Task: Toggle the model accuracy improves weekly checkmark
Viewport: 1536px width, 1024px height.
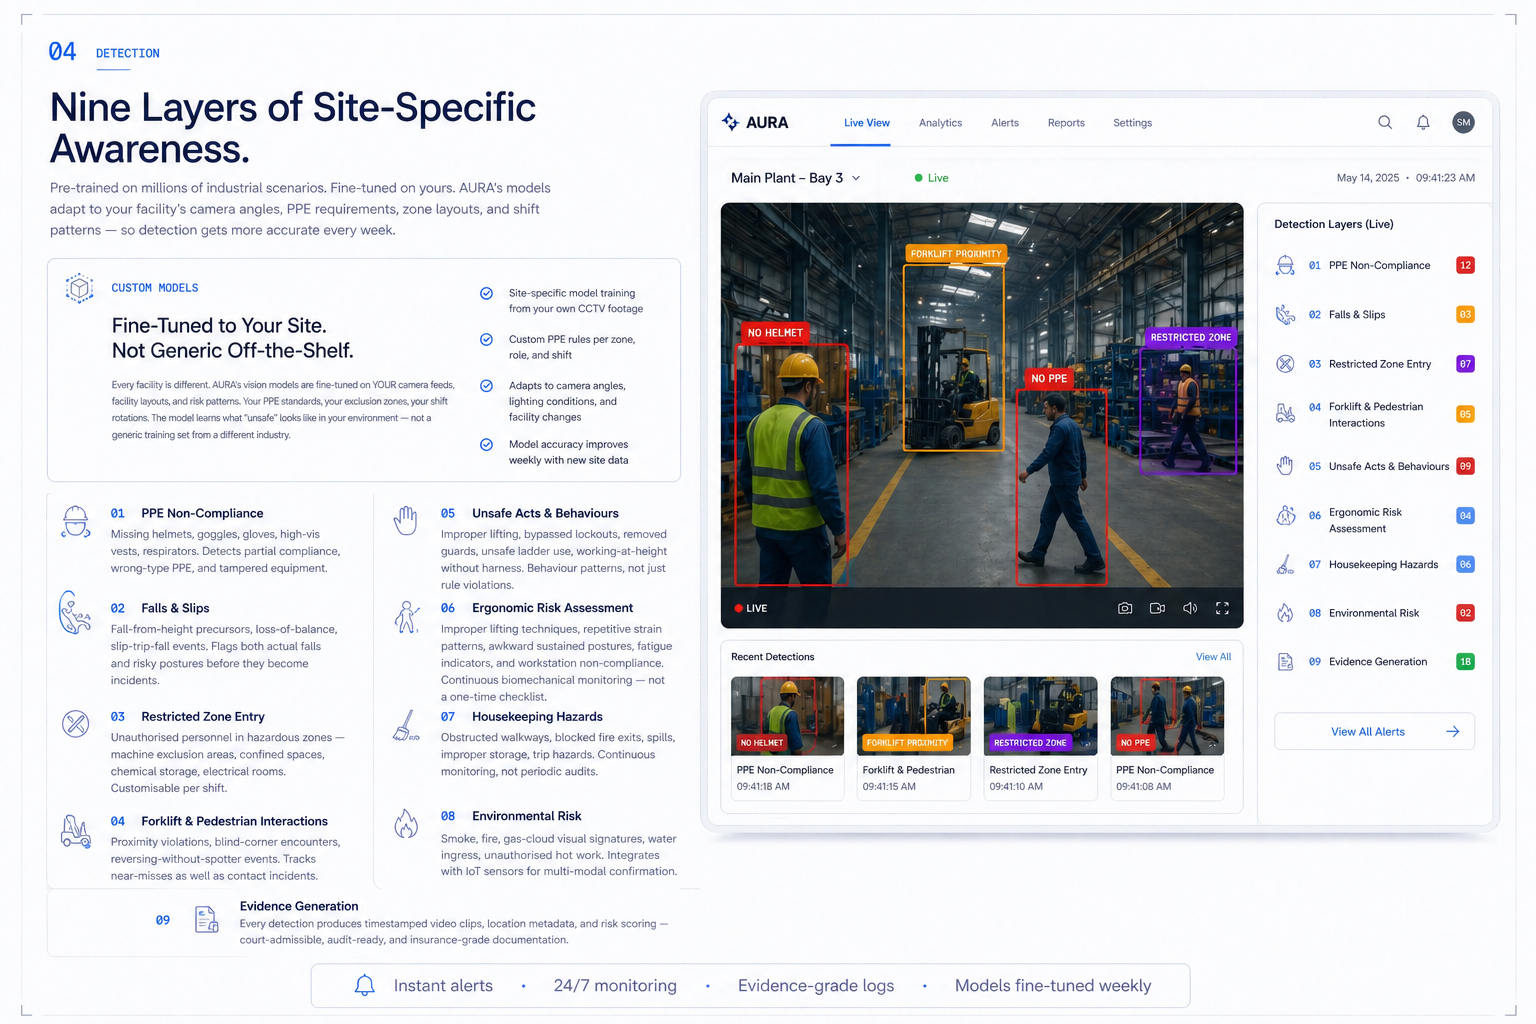Action: click(x=486, y=445)
